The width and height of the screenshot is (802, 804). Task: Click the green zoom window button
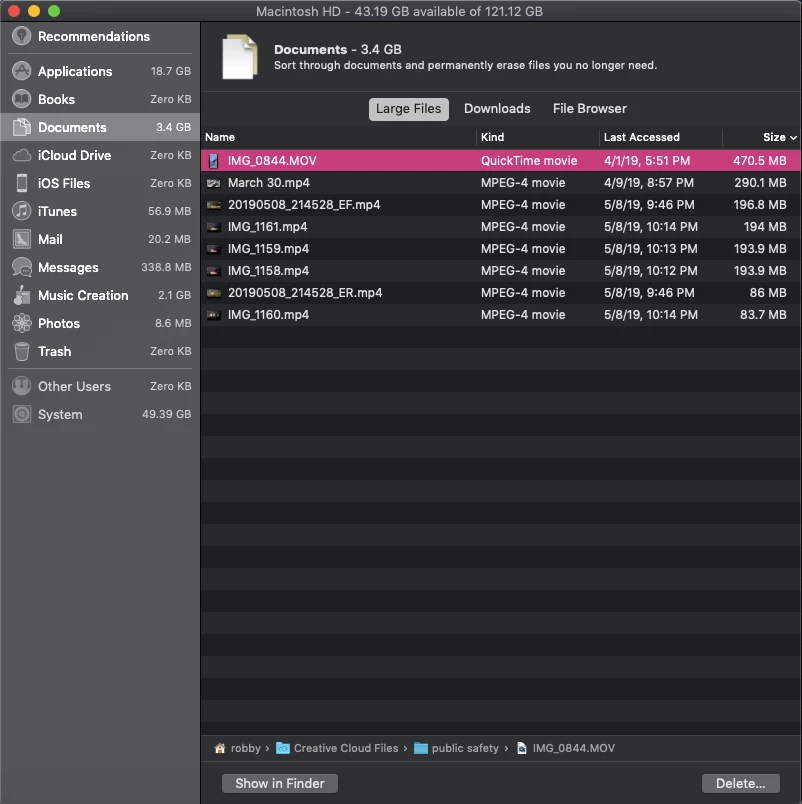[54, 11]
